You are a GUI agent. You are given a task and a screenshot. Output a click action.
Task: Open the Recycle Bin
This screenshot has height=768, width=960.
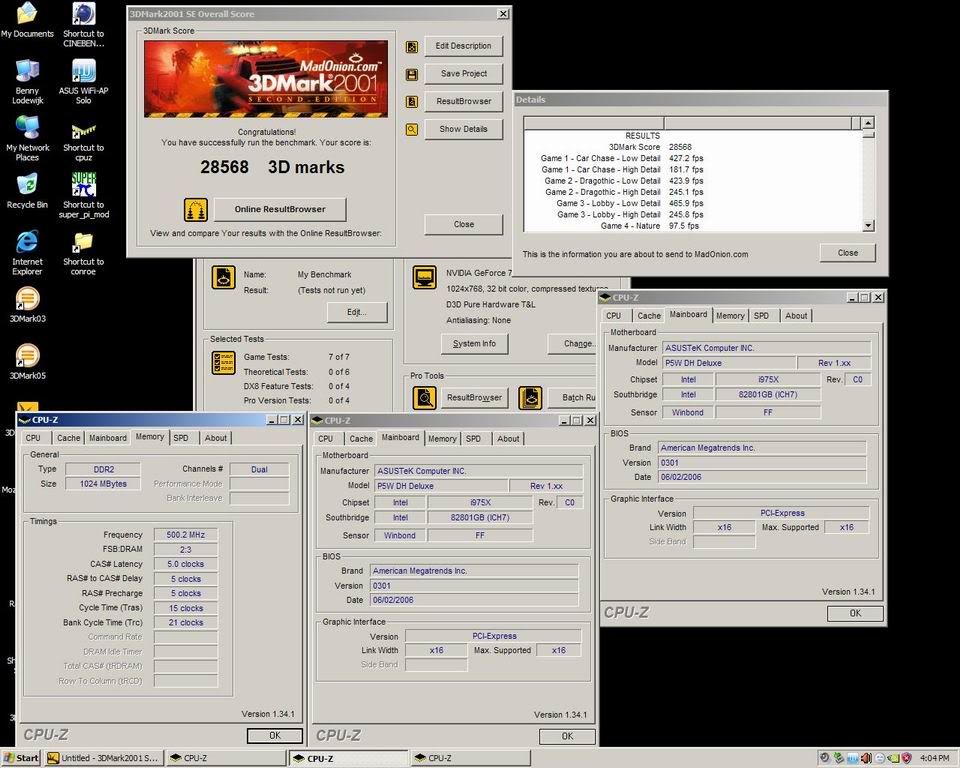pos(27,191)
